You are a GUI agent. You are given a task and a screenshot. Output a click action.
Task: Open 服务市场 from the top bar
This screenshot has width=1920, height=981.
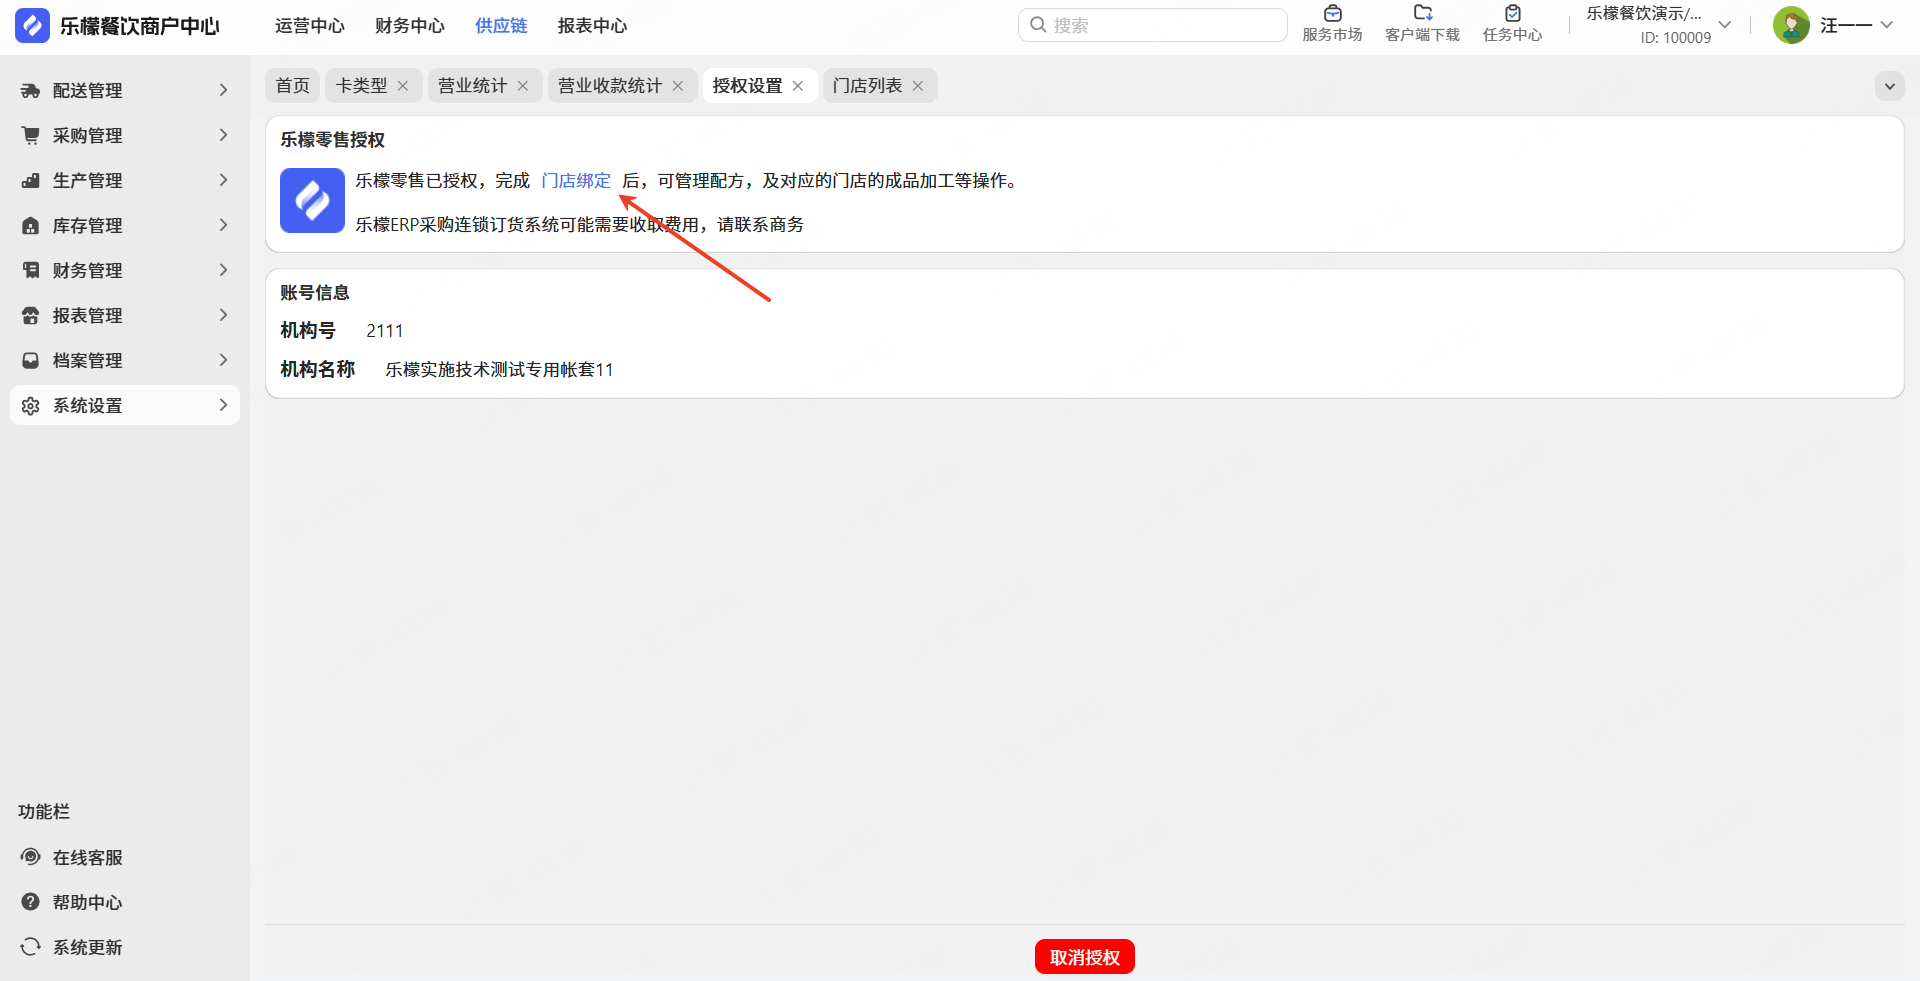click(x=1332, y=24)
